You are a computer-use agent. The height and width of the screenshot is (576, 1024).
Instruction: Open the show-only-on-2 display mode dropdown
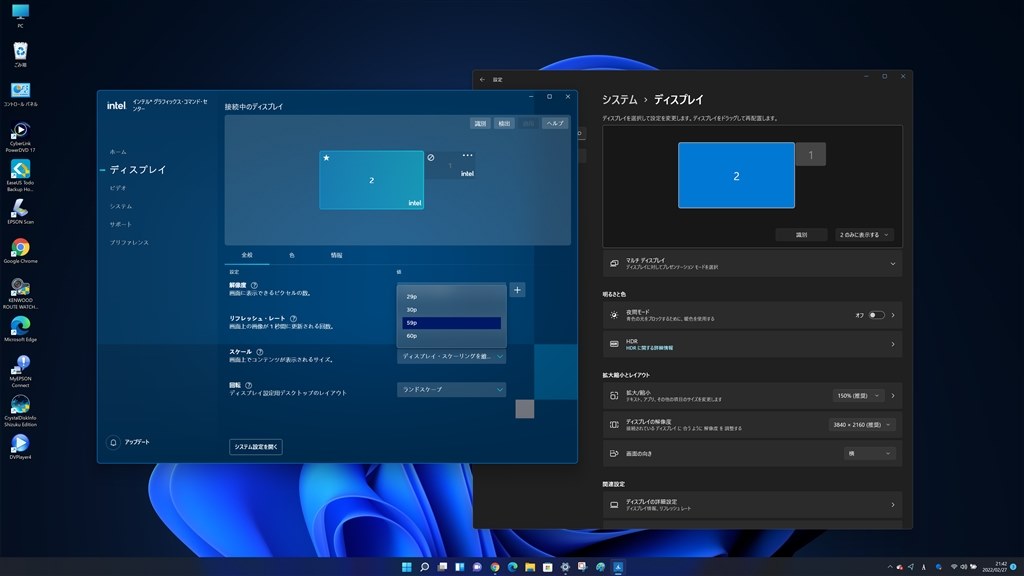coord(864,234)
